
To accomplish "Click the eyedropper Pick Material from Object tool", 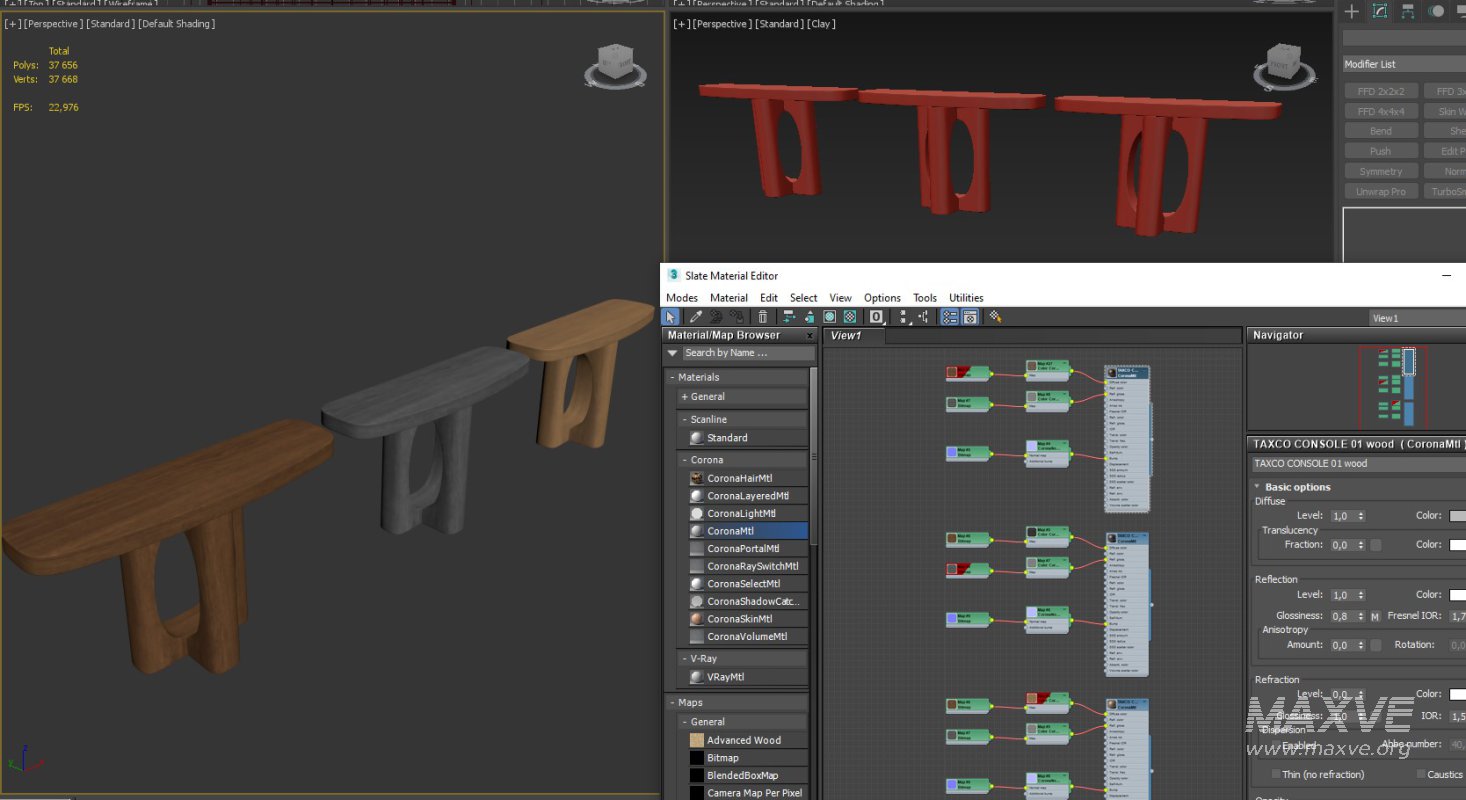I will [695, 317].
